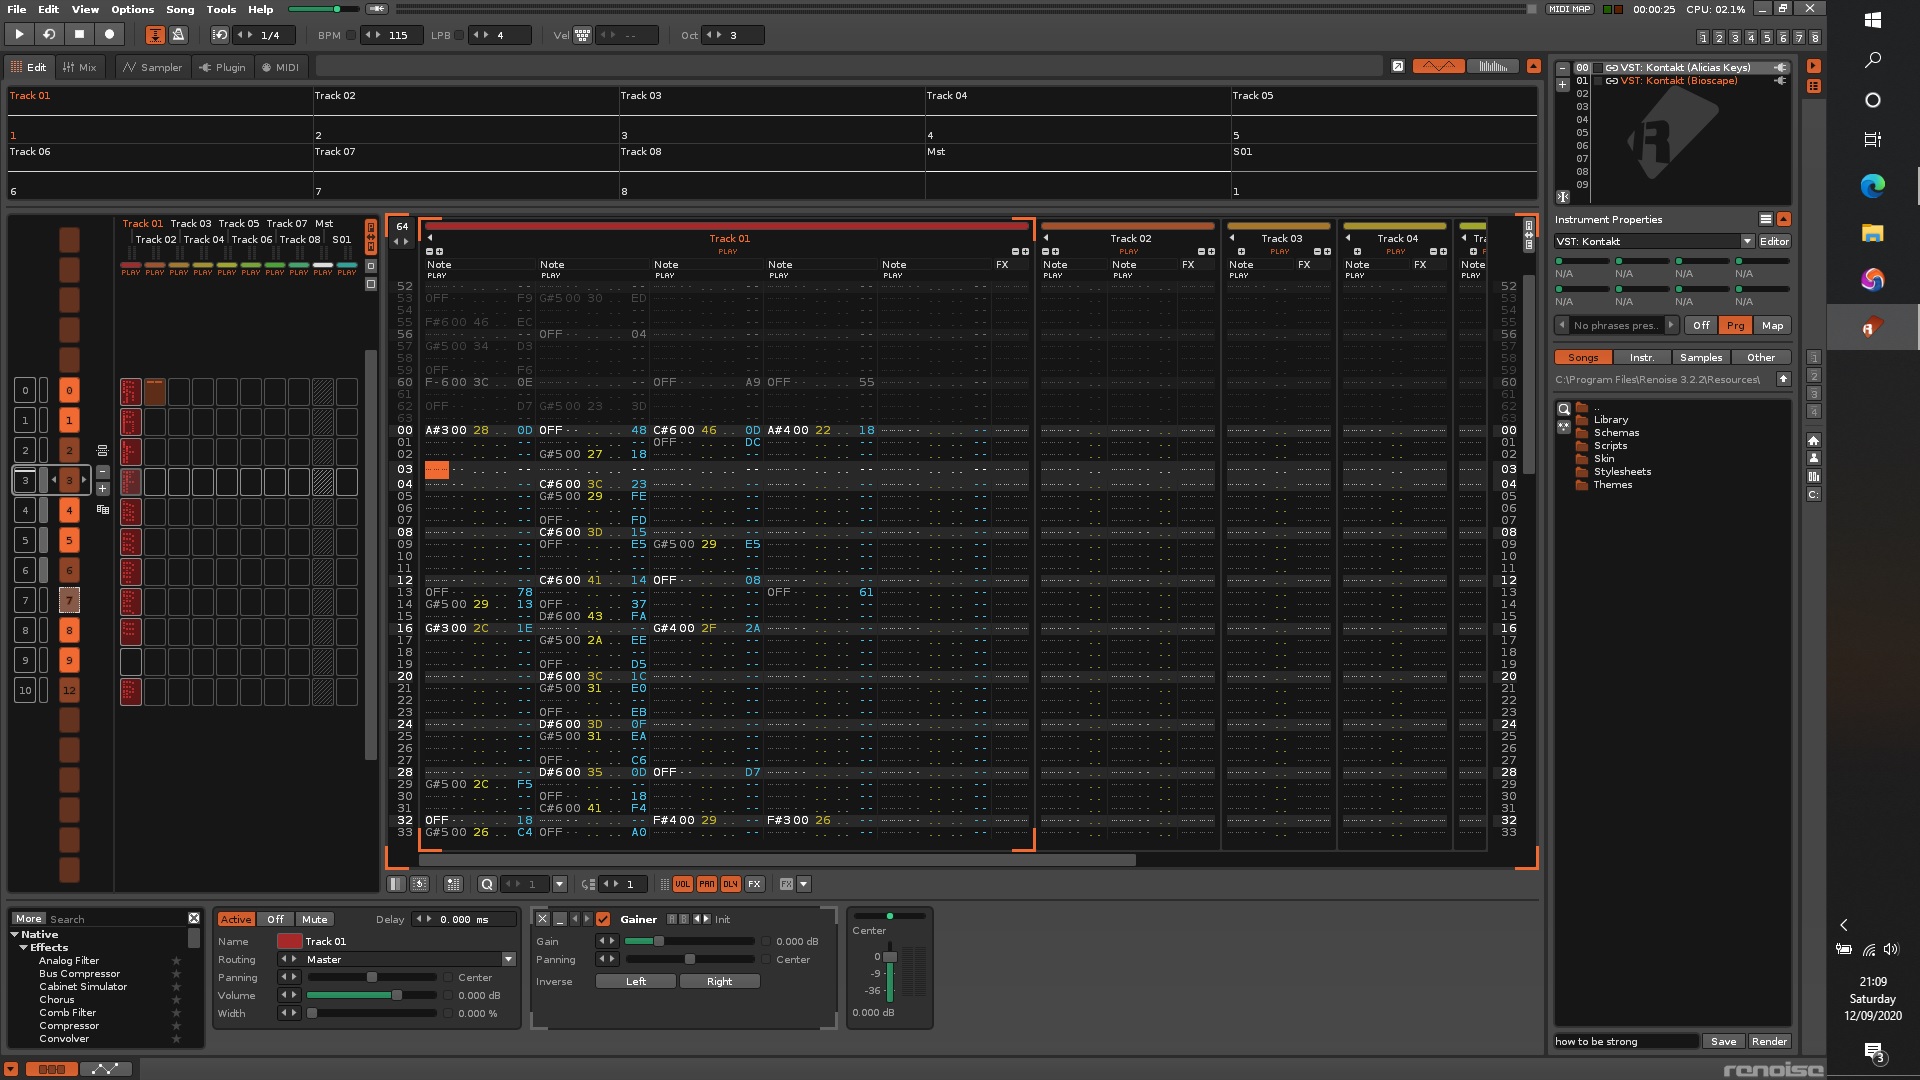Toggle the pattern follow button
The width and height of the screenshot is (1920, 1080).
pos(155,35)
